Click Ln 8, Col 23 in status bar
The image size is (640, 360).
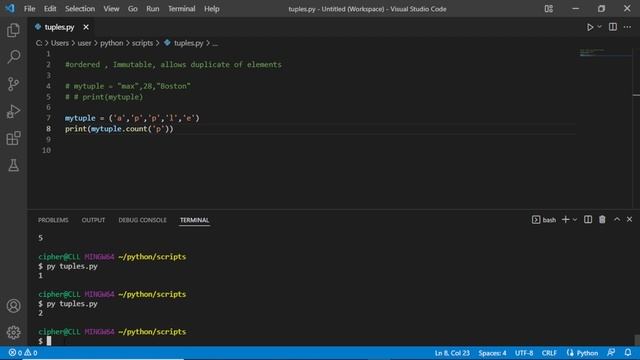452,353
